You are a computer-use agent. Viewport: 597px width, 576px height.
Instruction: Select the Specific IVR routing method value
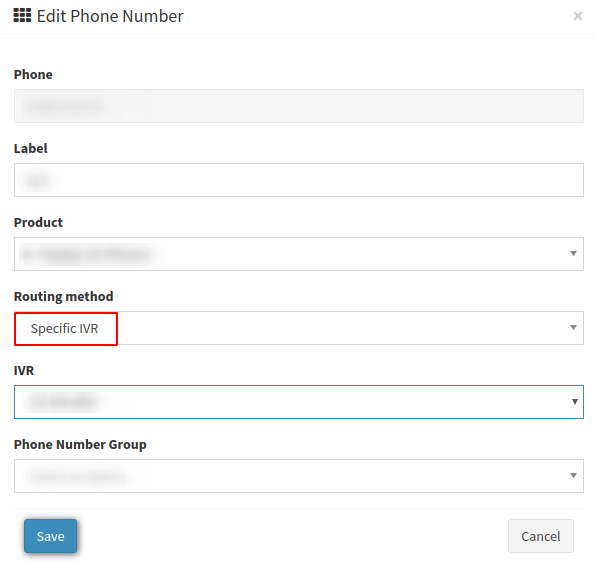tap(64, 329)
